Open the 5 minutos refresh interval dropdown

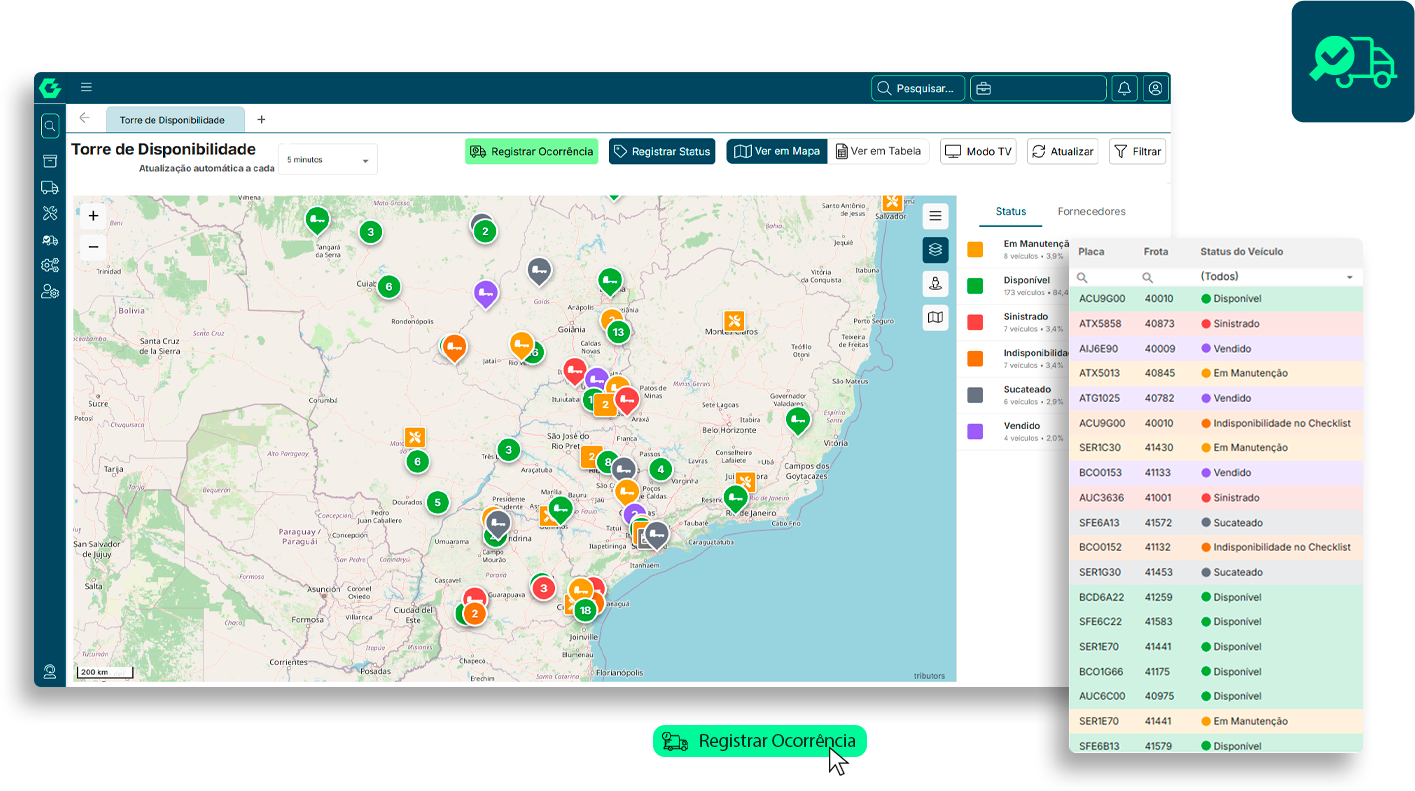coord(328,160)
